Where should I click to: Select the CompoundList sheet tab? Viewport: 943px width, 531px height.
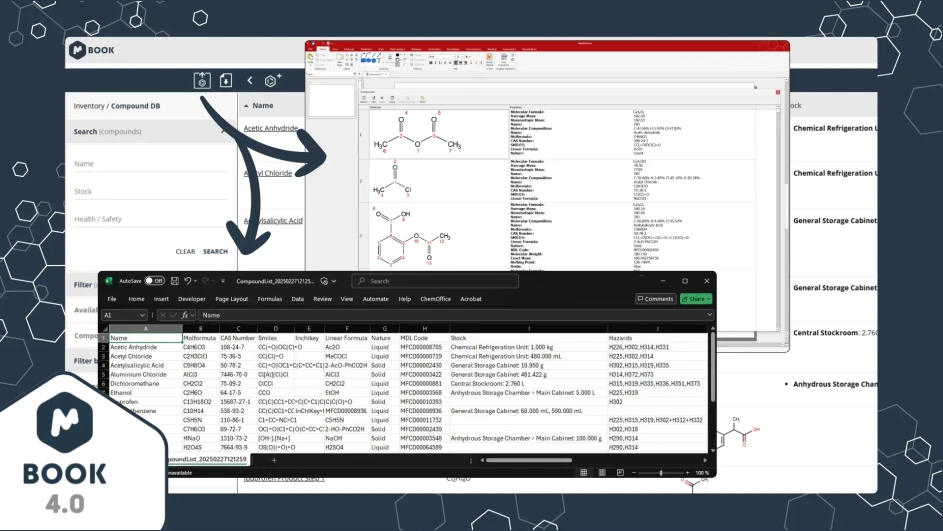pos(207,459)
